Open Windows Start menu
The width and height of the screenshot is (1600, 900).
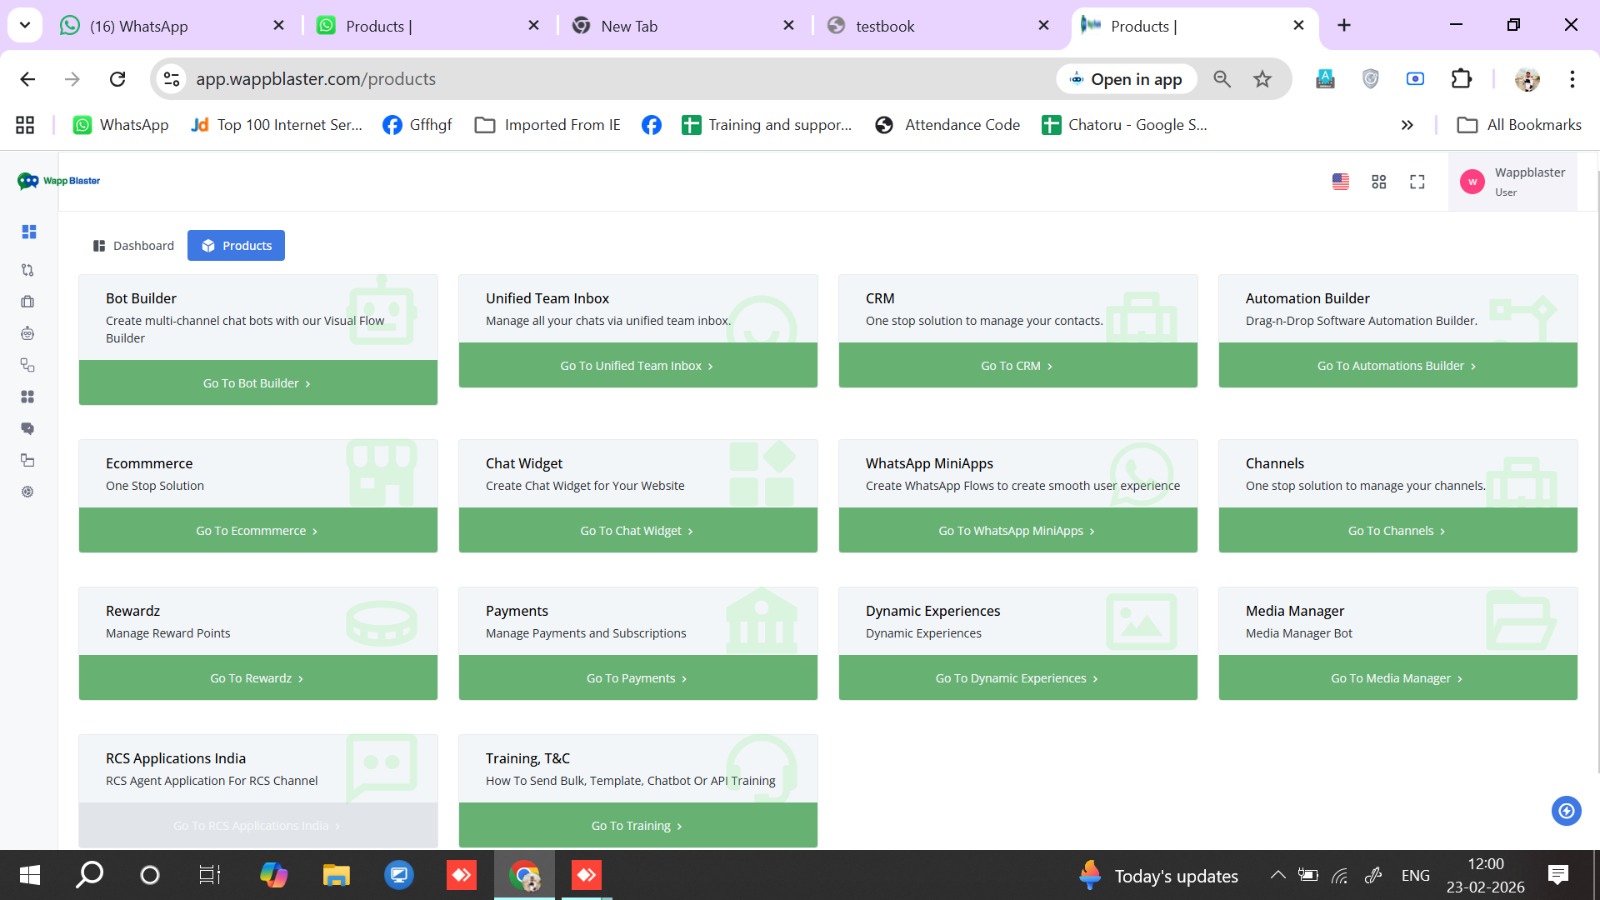(x=30, y=875)
